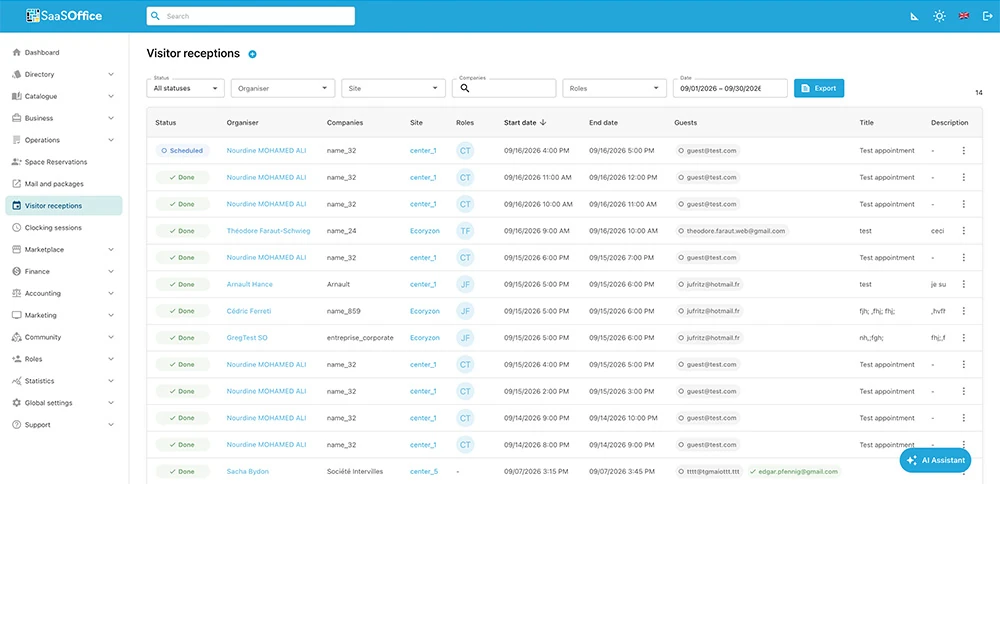
Task: Click the Statistics chart icon
Action: pos(17,381)
